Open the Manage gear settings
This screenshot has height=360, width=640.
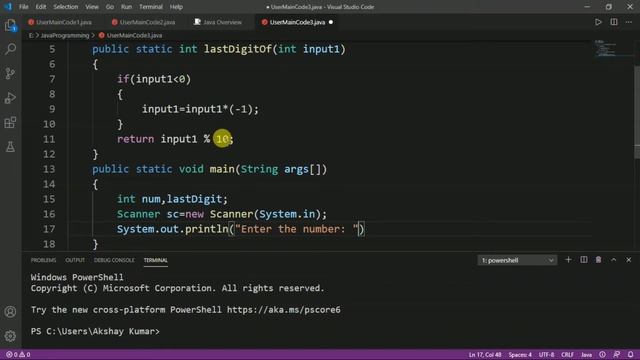10,336
